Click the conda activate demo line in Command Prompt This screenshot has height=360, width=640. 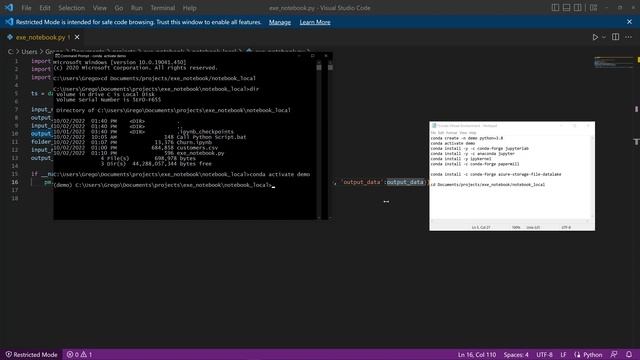click(182, 174)
